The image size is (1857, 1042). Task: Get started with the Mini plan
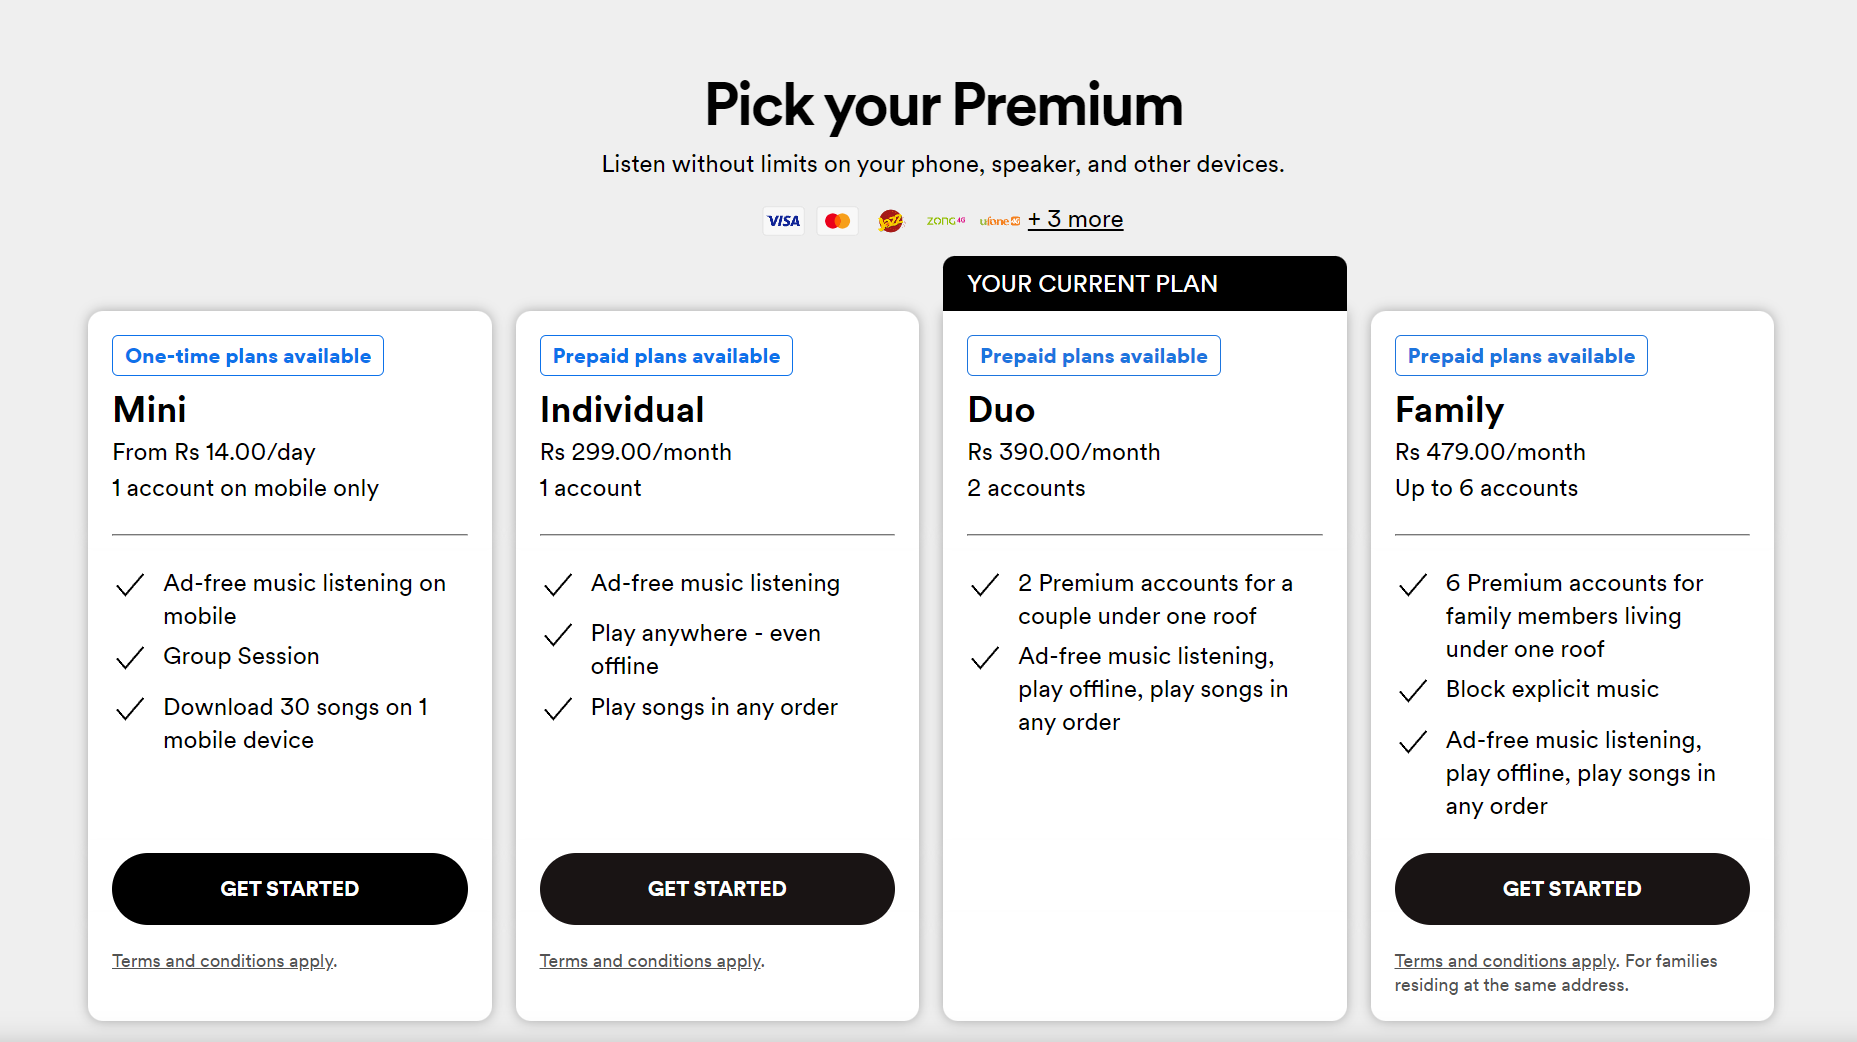(x=290, y=889)
